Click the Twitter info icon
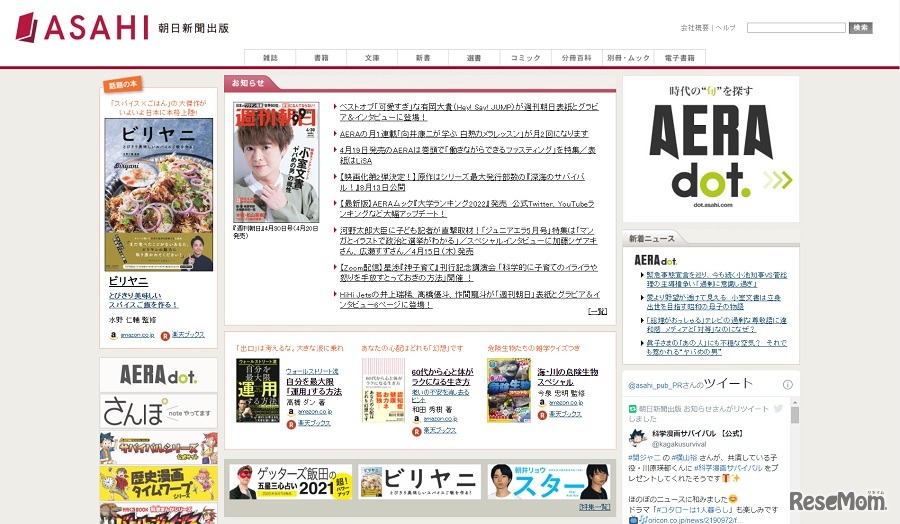 [x=788, y=385]
